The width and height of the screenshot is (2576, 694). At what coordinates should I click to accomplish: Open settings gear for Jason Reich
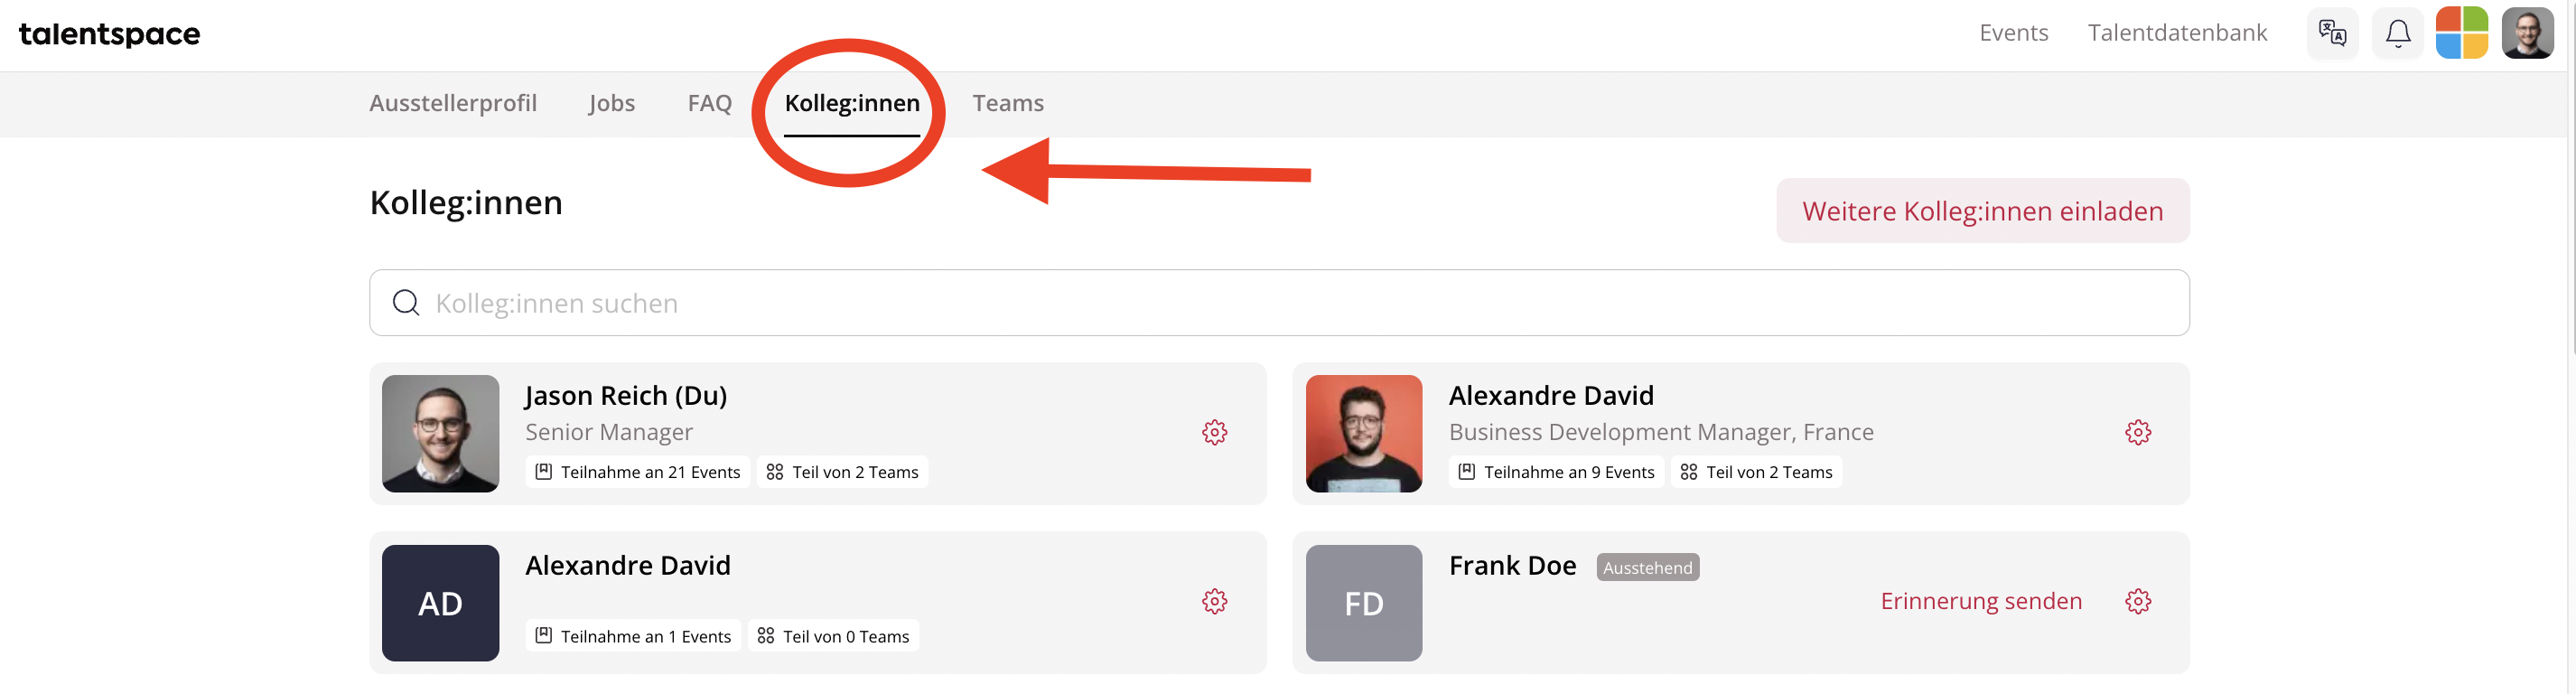pyautogui.click(x=1214, y=432)
